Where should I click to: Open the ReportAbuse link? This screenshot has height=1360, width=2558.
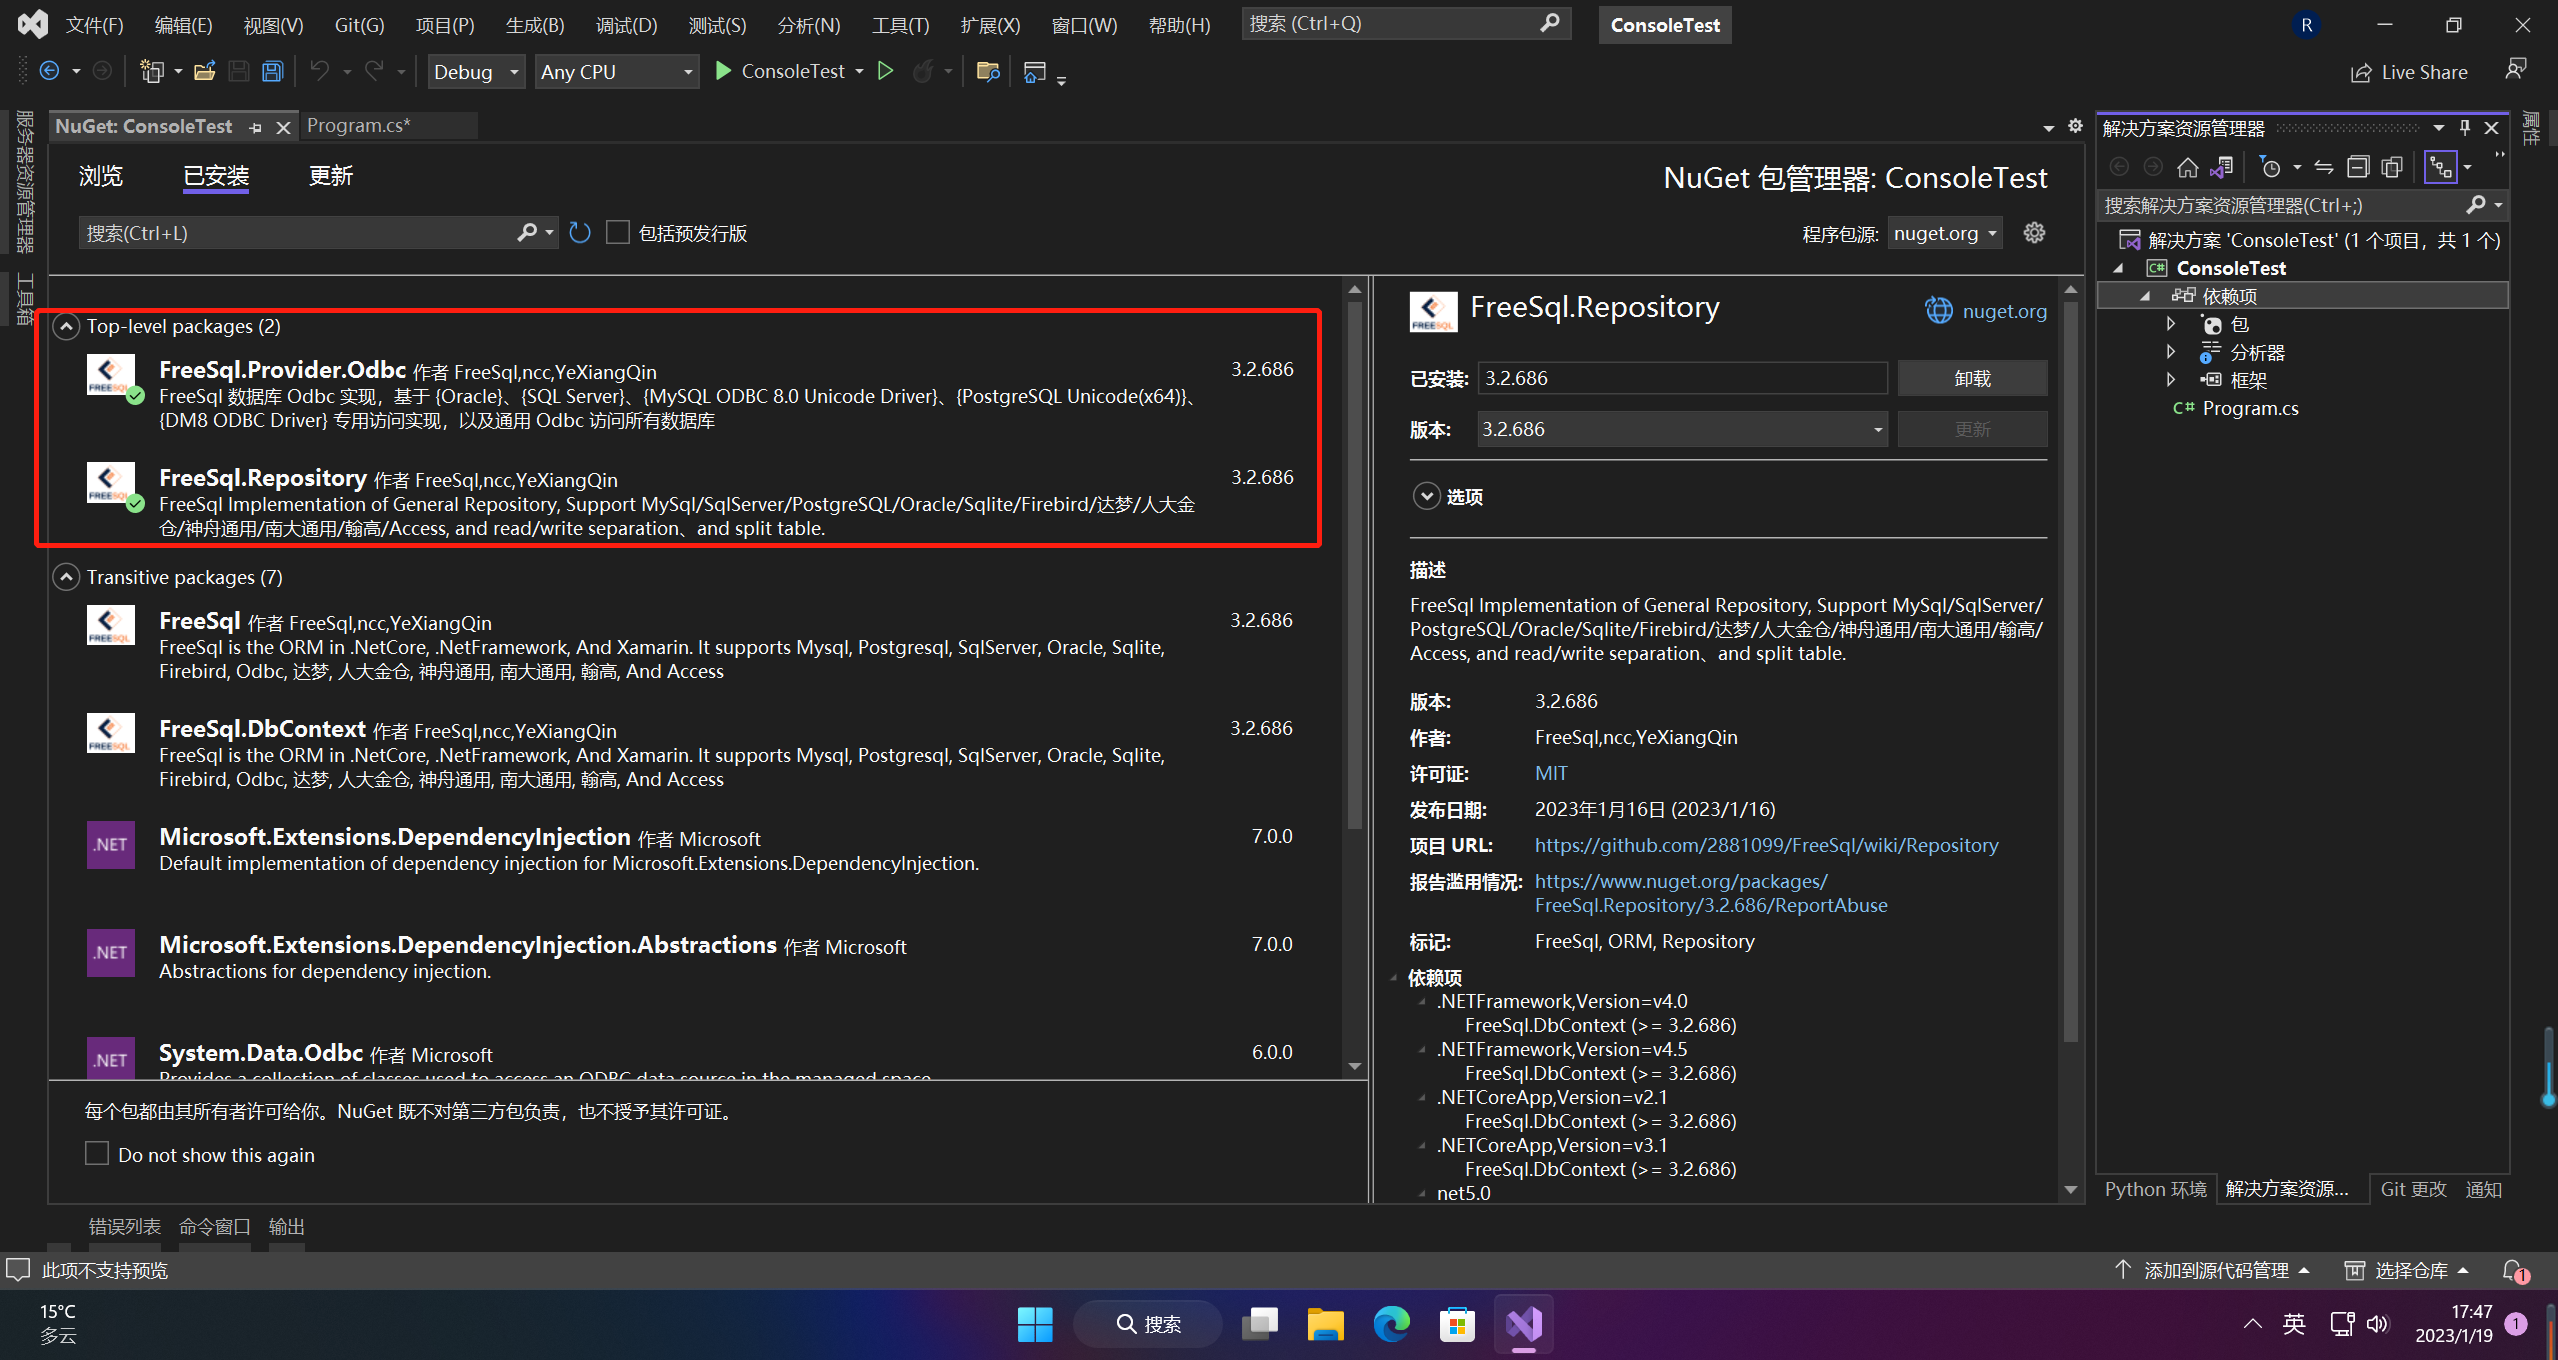click(1710, 893)
